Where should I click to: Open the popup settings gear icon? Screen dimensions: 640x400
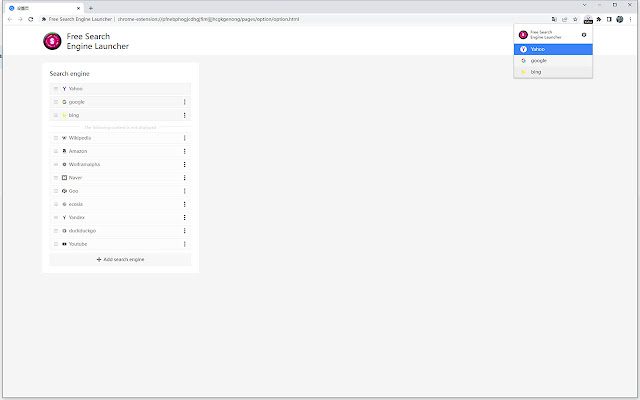pos(584,35)
